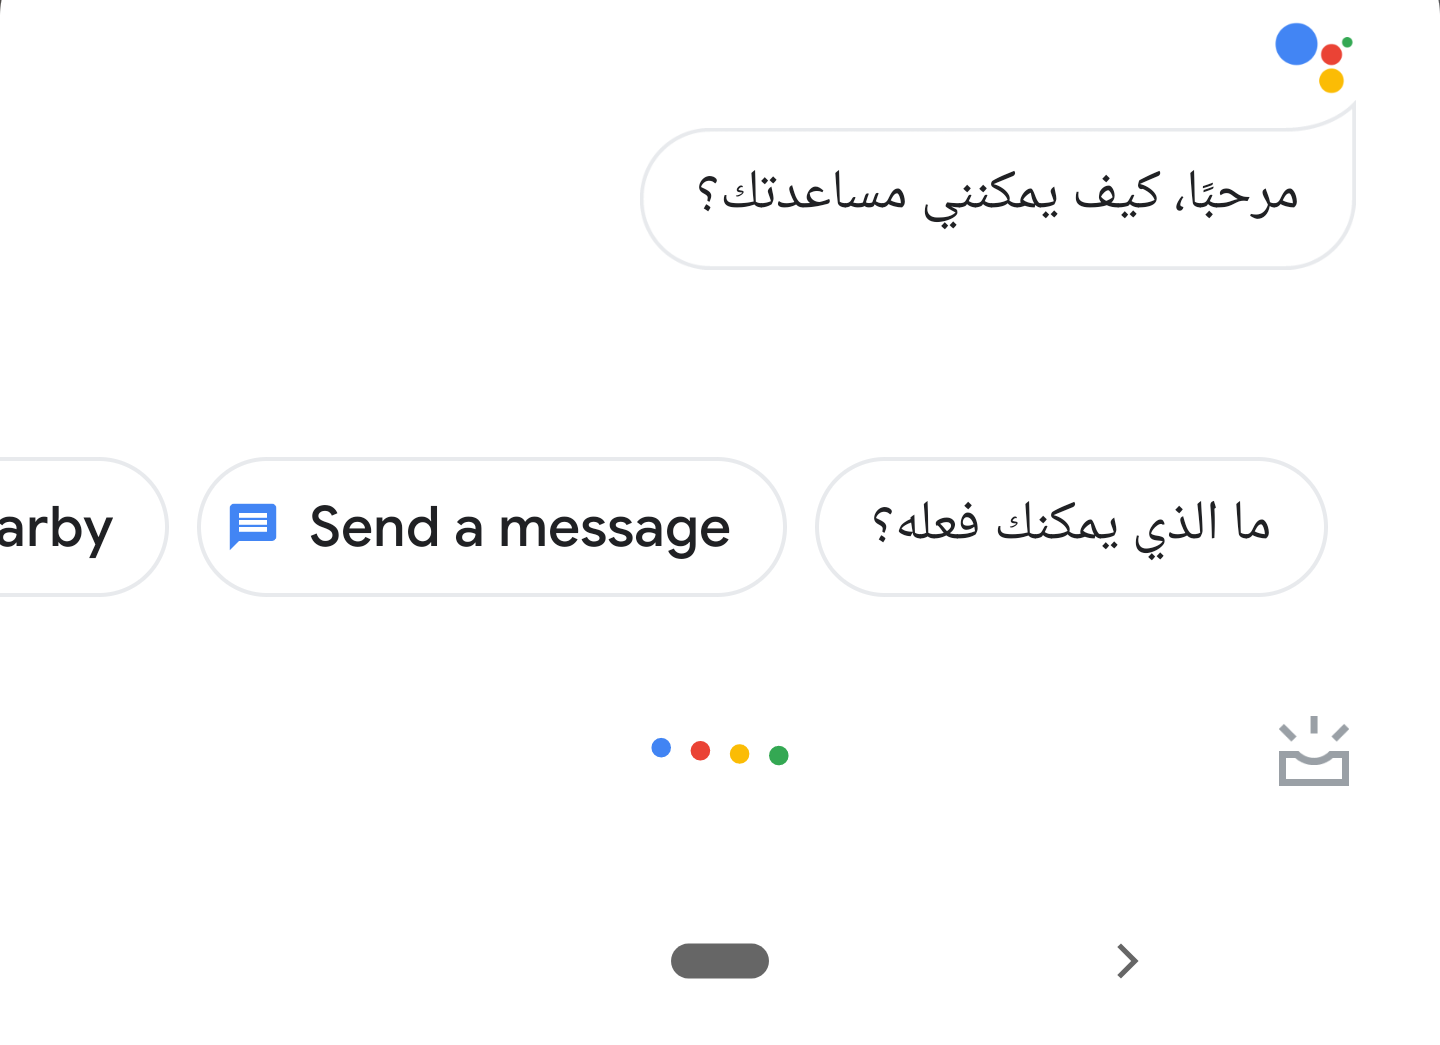Screen dimensions: 1440x1045
Task: Tap the Google Assistant logo
Action: [x=1313, y=57]
